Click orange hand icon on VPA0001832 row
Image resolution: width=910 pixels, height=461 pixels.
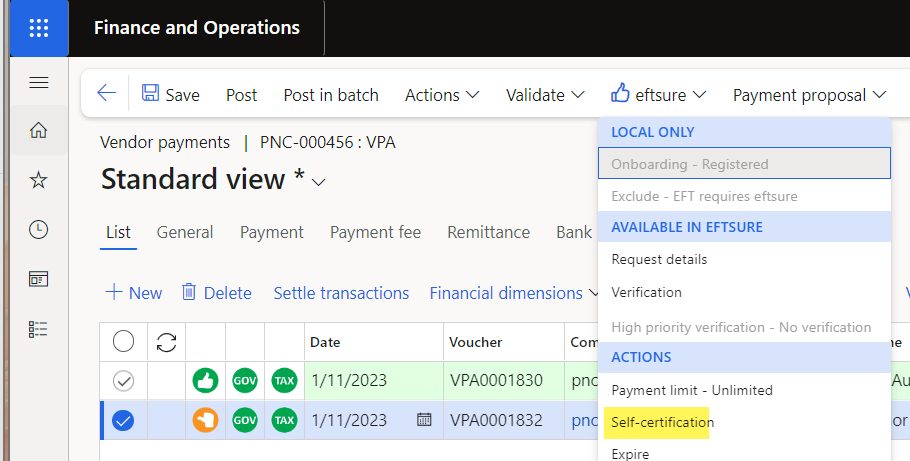pos(205,420)
